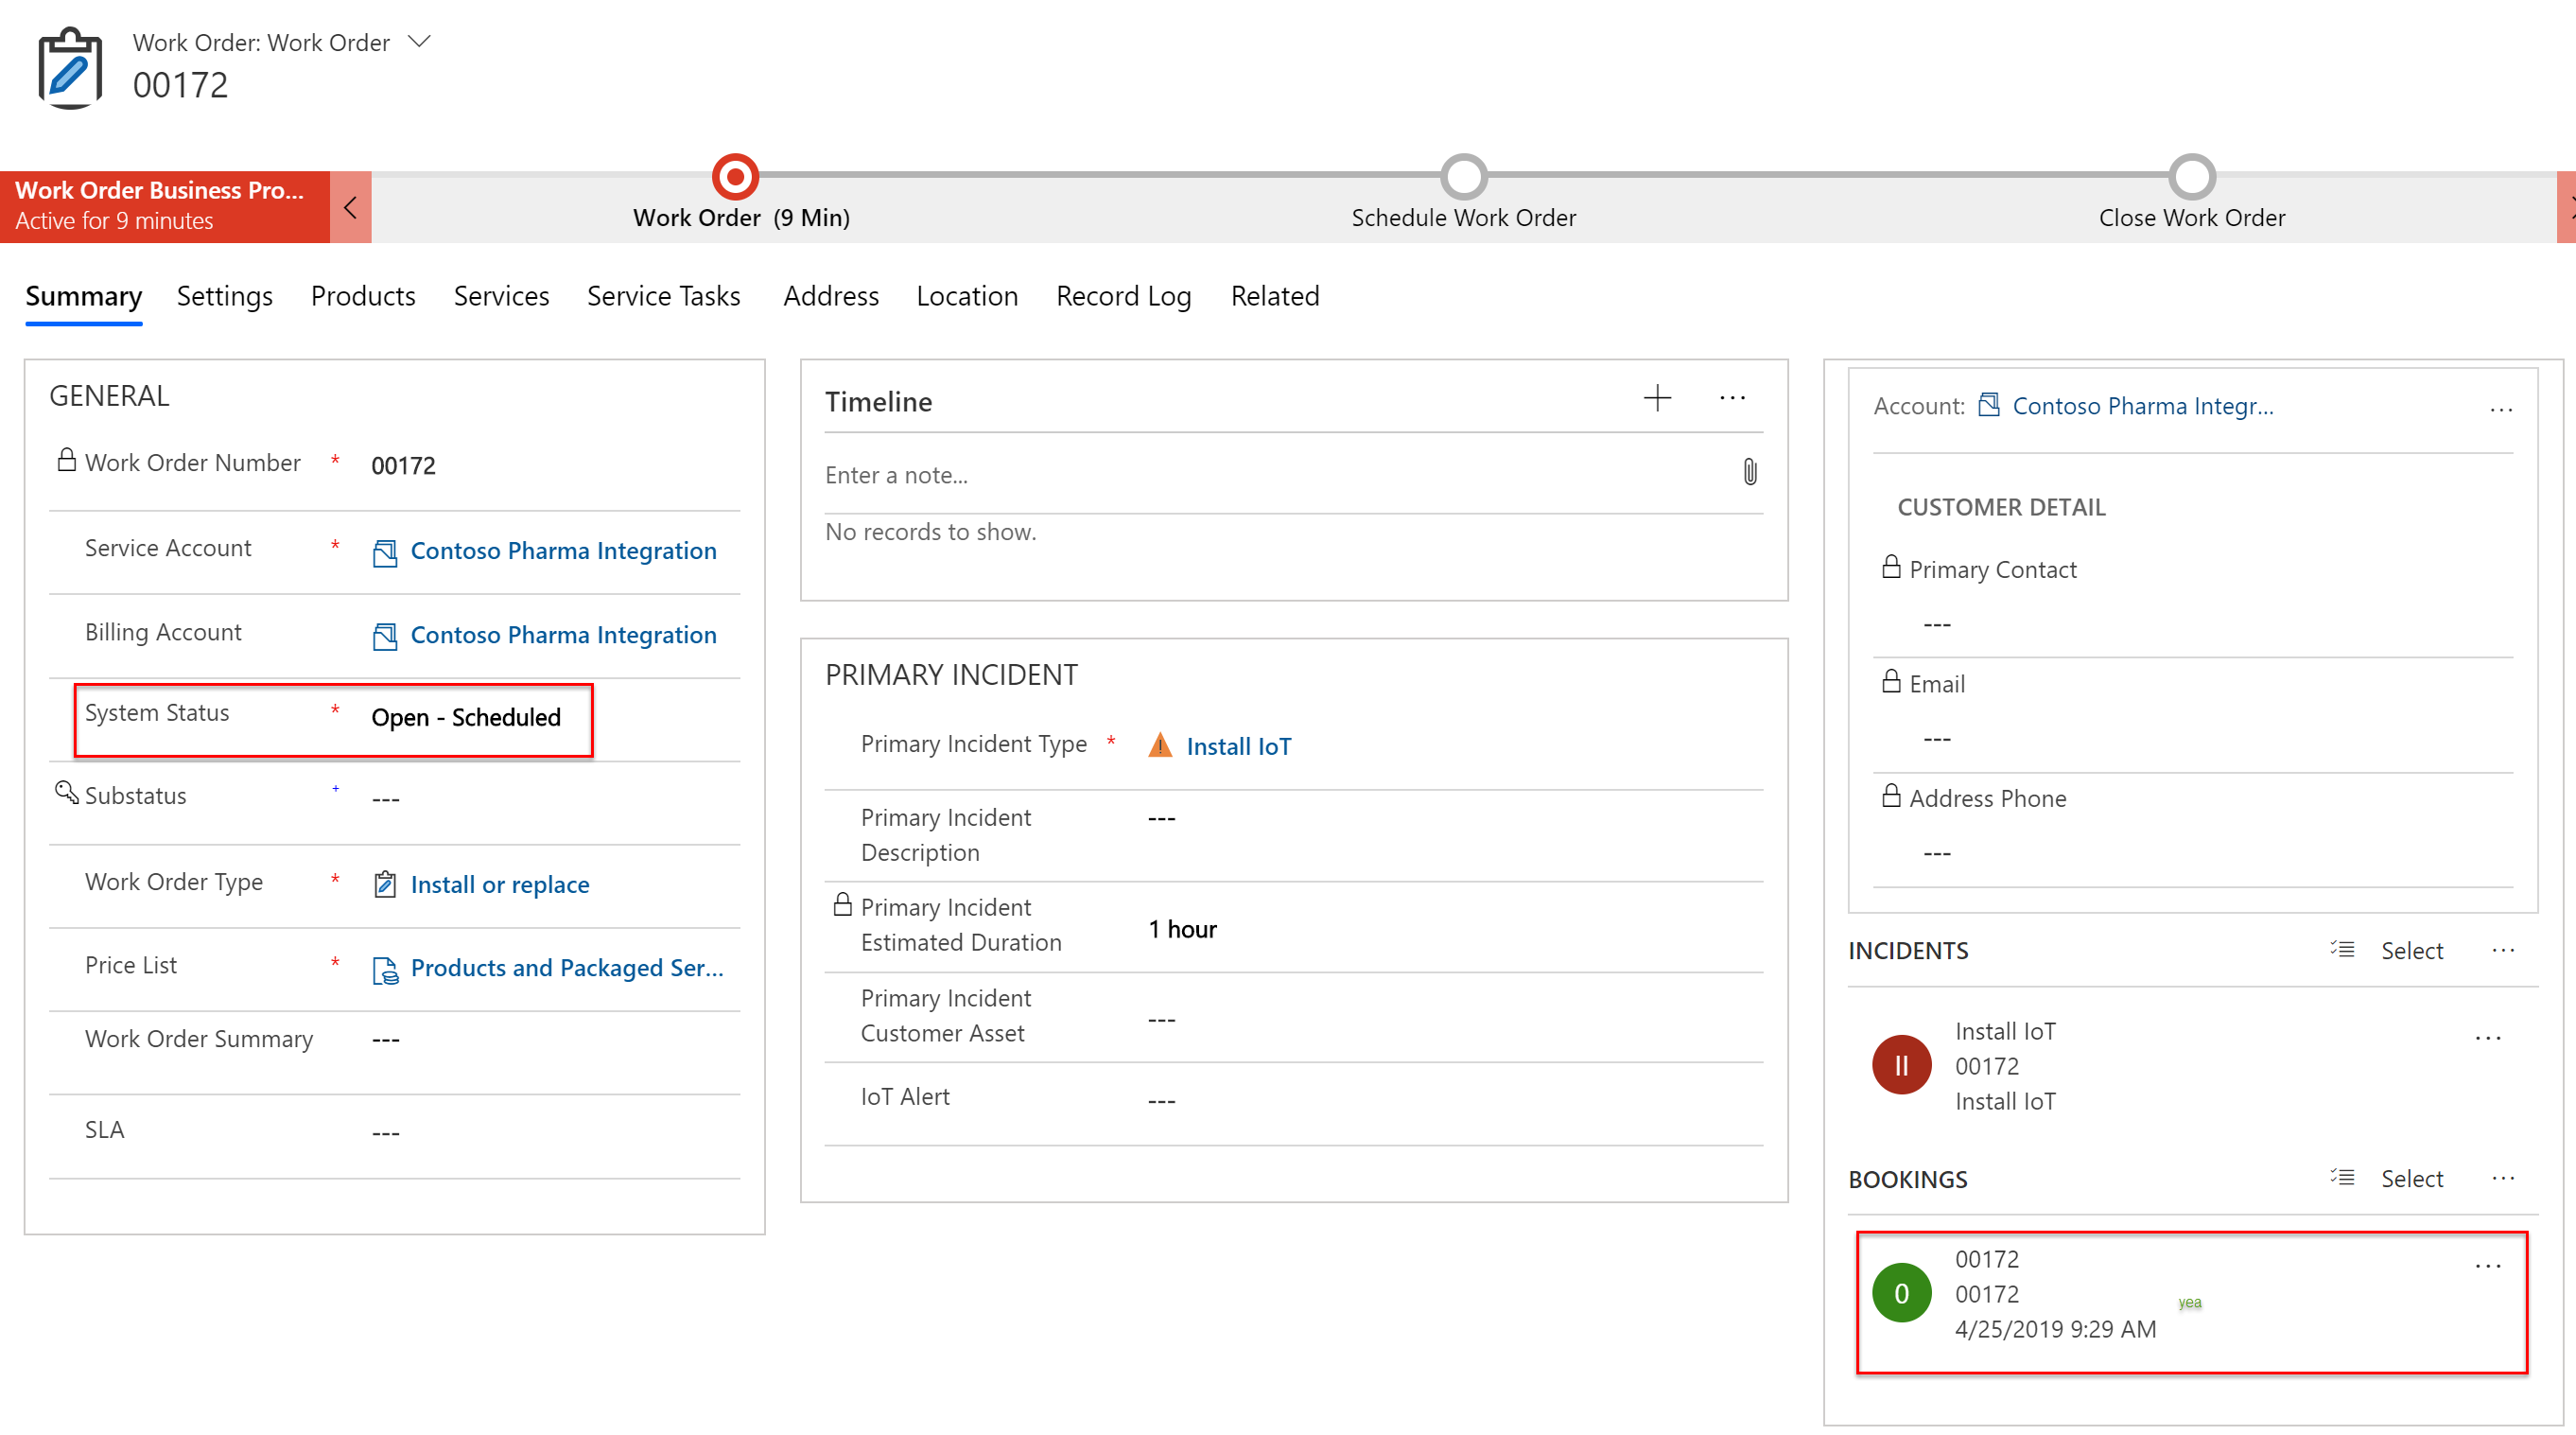Toggle the Work Order Business Process collapse arrow

click(x=352, y=201)
